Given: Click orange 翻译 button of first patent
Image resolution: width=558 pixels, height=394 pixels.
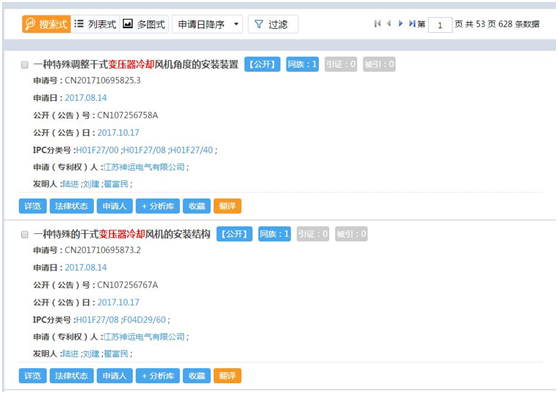Looking at the screenshot, I should pyautogui.click(x=227, y=206).
